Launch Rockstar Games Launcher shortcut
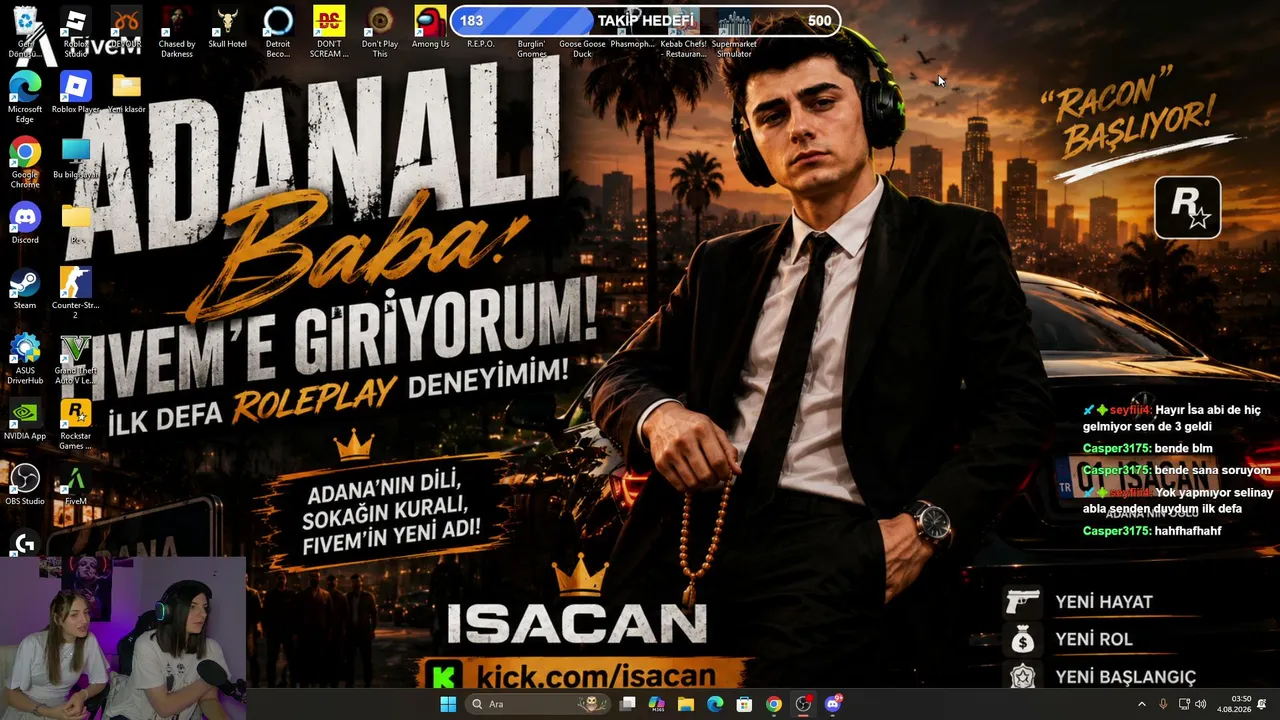1280x720 pixels. [x=76, y=424]
